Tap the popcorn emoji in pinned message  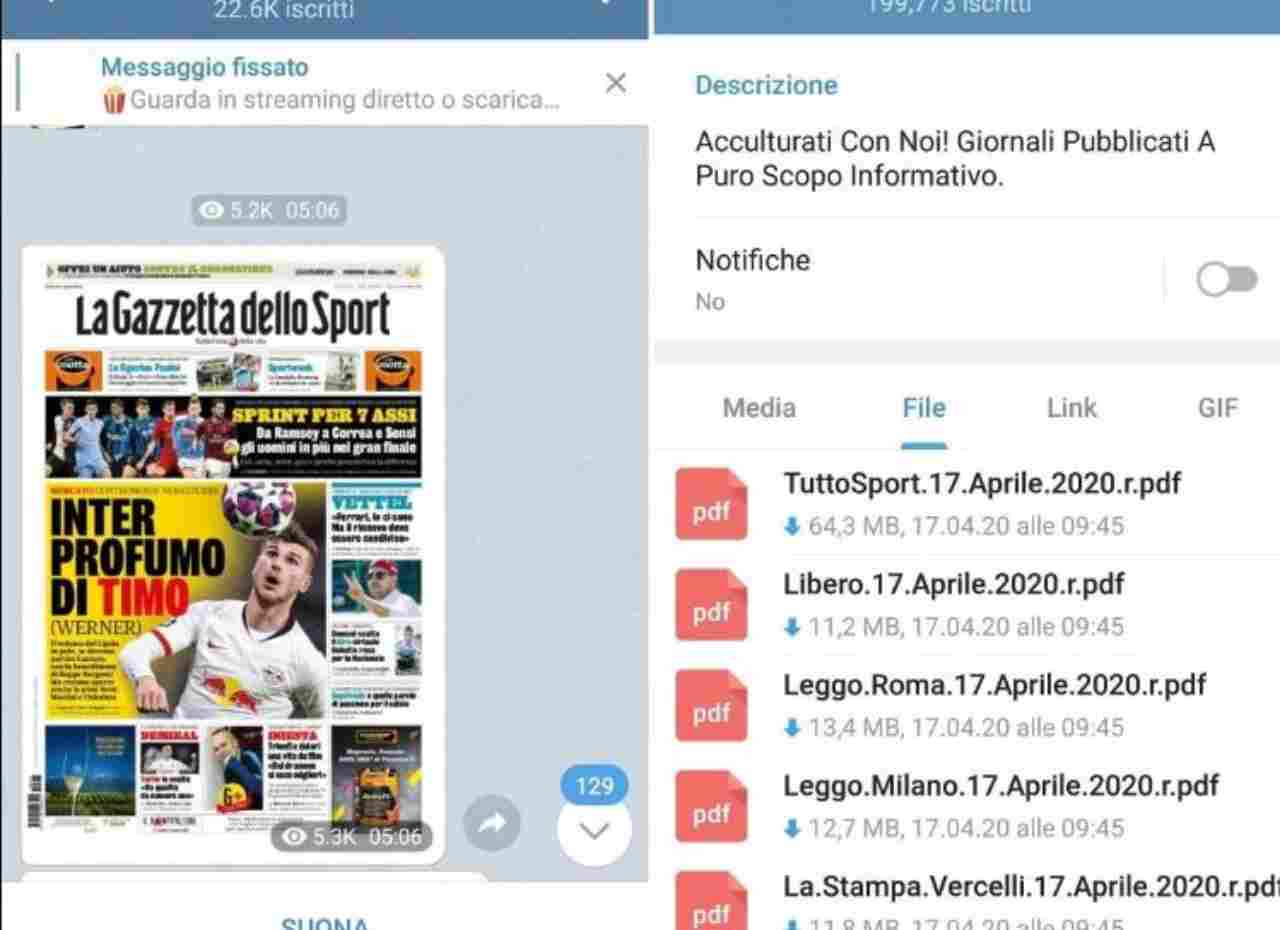click(113, 100)
